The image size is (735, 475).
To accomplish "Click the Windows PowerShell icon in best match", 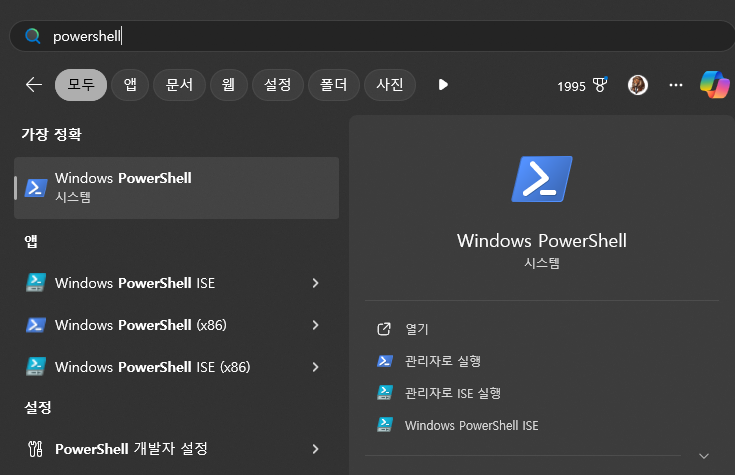I will (x=36, y=188).
